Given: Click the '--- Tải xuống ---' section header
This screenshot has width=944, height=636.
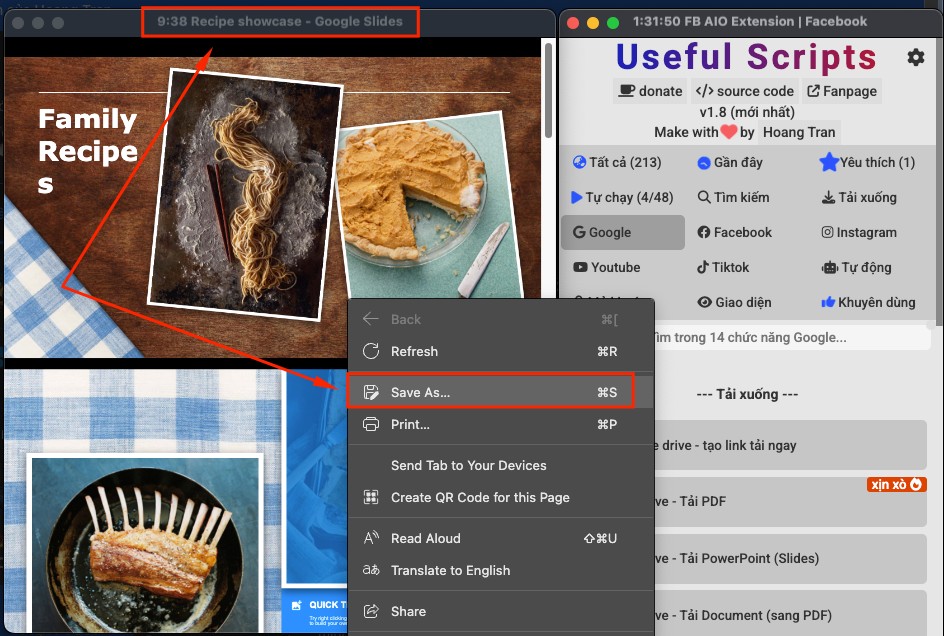Looking at the screenshot, I should tap(747, 394).
